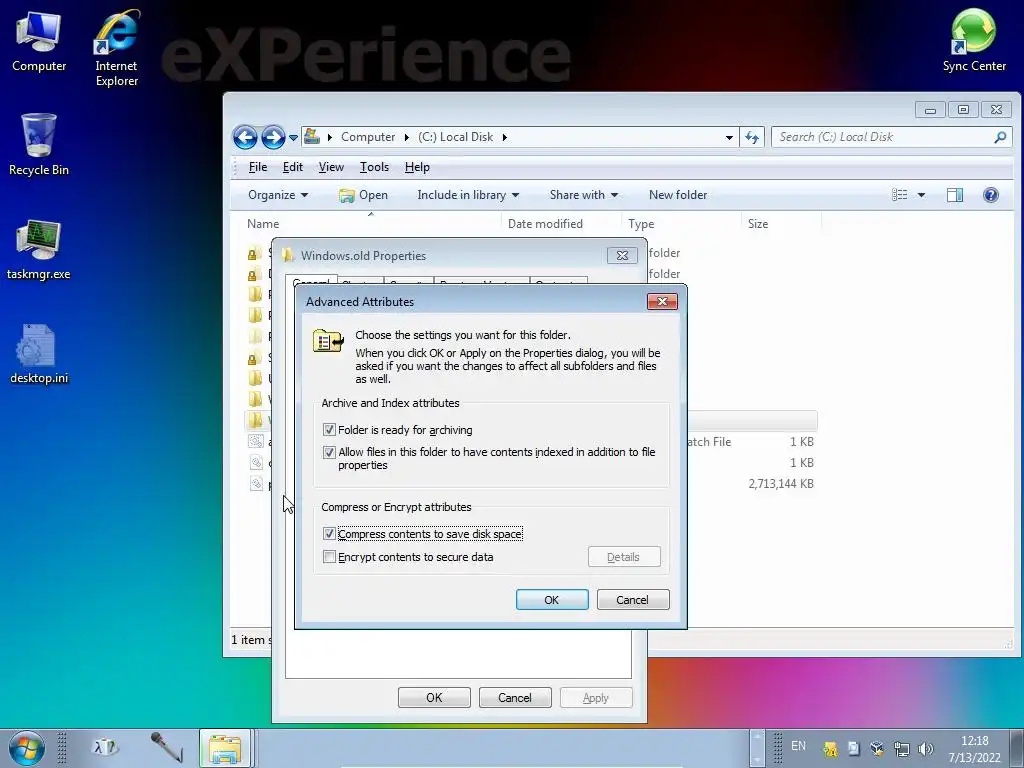1024x768 pixels.
Task: Close the Advanced Attributes dialog
Action: coord(662,301)
